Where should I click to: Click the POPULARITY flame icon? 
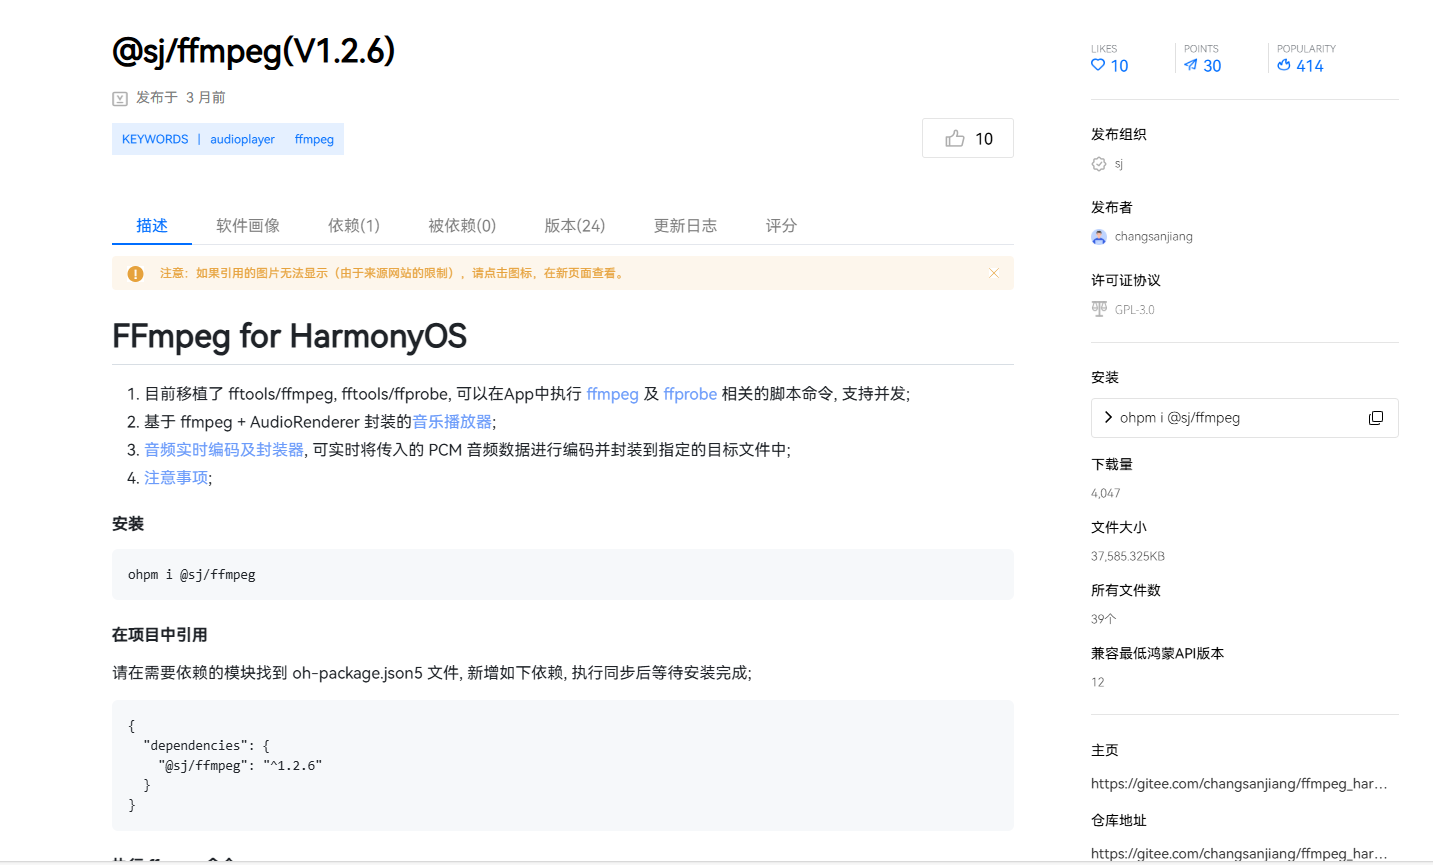click(1284, 65)
